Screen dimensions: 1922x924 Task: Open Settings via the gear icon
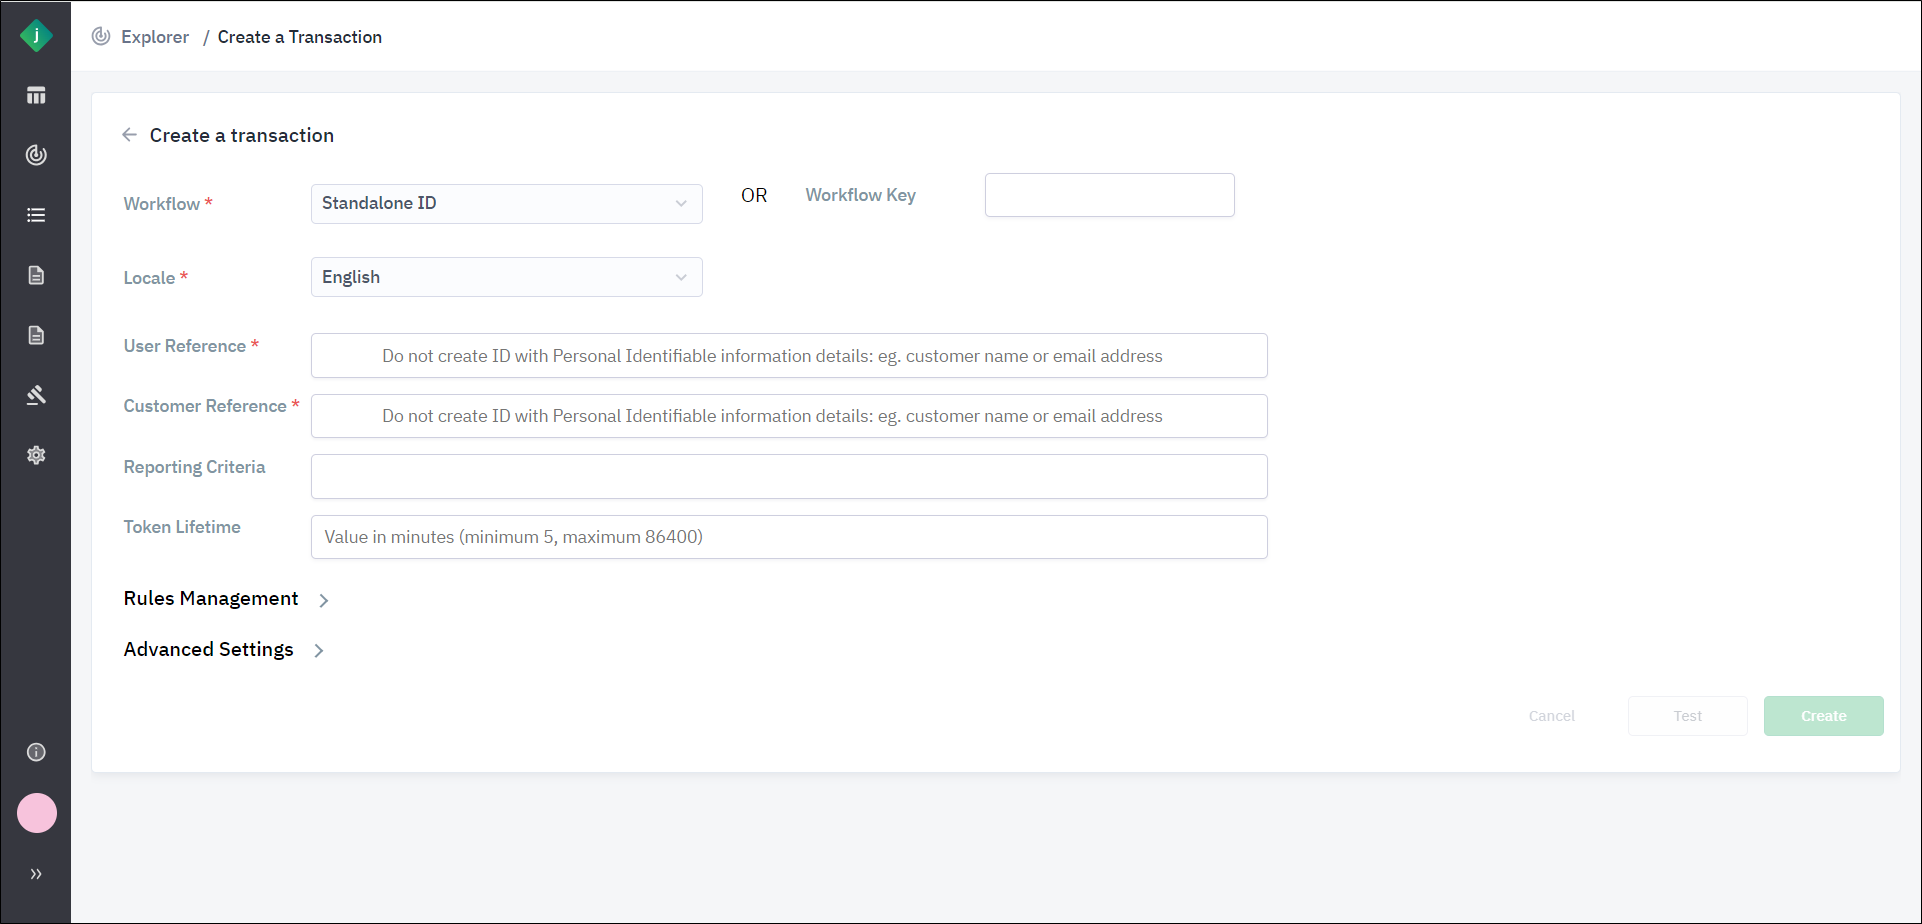pyautogui.click(x=36, y=455)
